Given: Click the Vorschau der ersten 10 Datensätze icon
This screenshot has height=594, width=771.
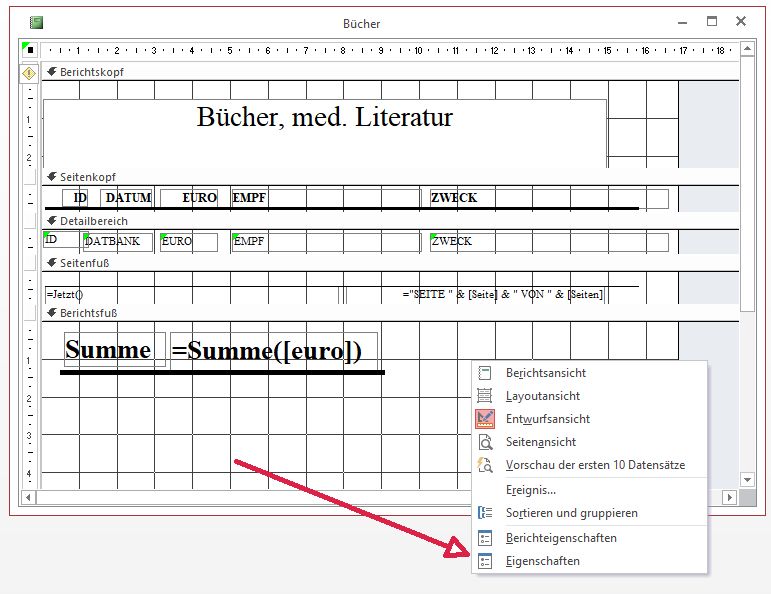Looking at the screenshot, I should pos(485,465).
